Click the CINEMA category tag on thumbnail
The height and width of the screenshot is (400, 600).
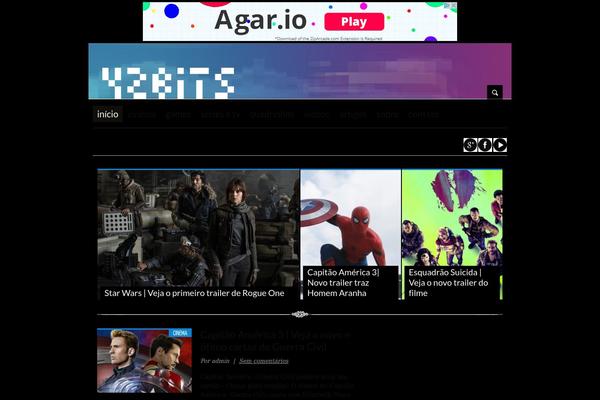[180, 333]
